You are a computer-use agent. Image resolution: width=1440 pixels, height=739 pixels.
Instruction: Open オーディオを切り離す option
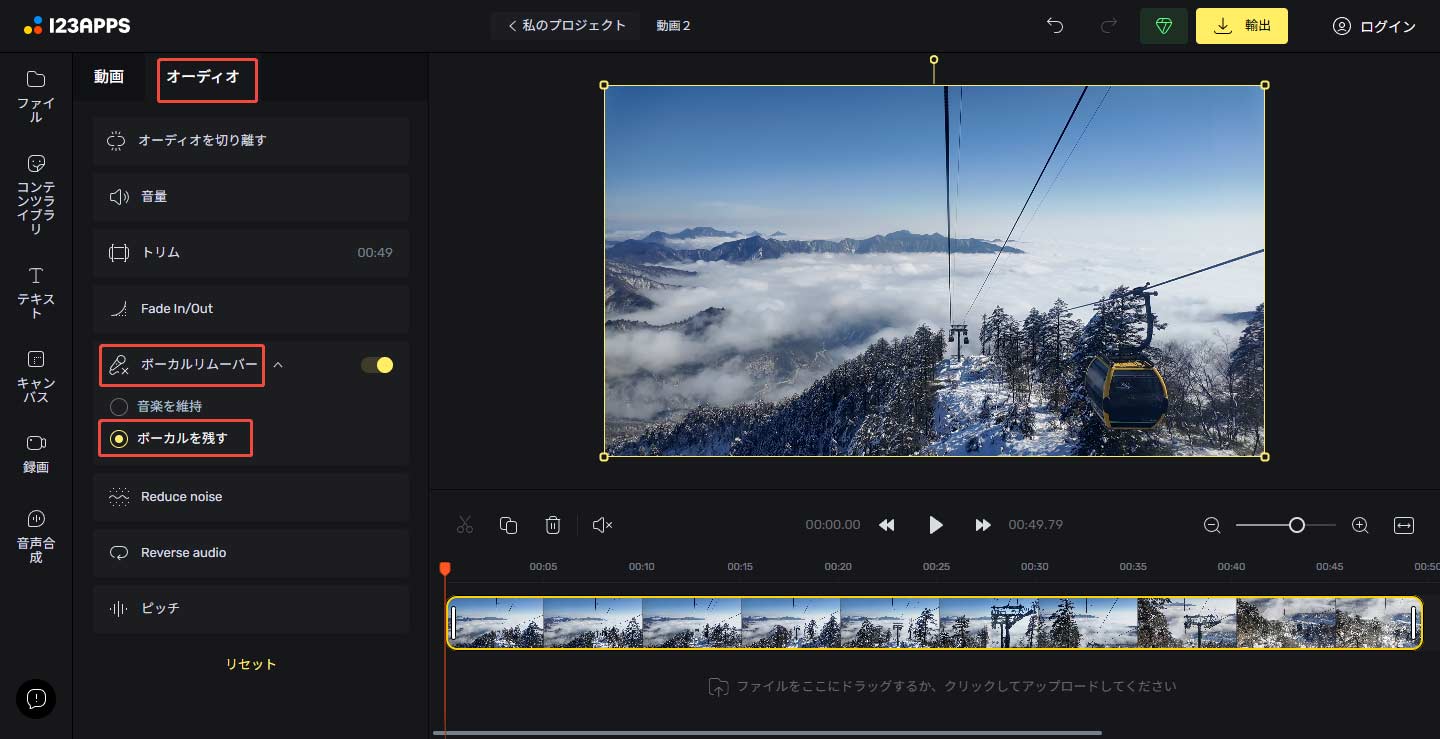coord(251,141)
